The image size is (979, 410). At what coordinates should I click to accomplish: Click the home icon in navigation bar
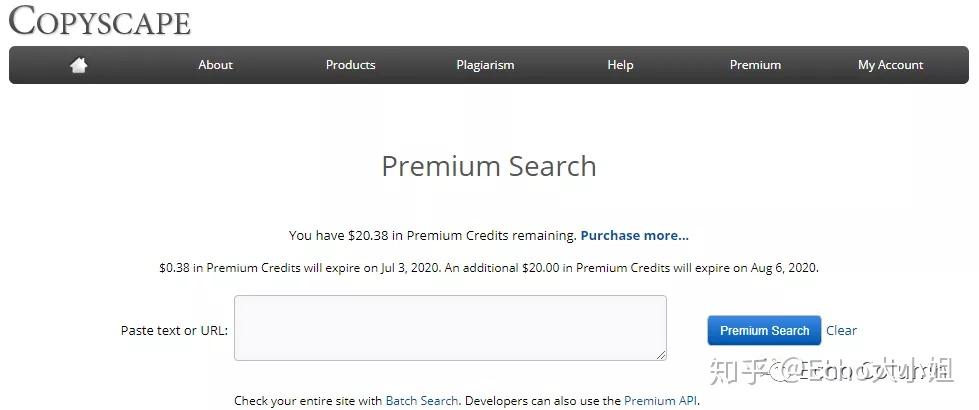[x=79, y=65]
